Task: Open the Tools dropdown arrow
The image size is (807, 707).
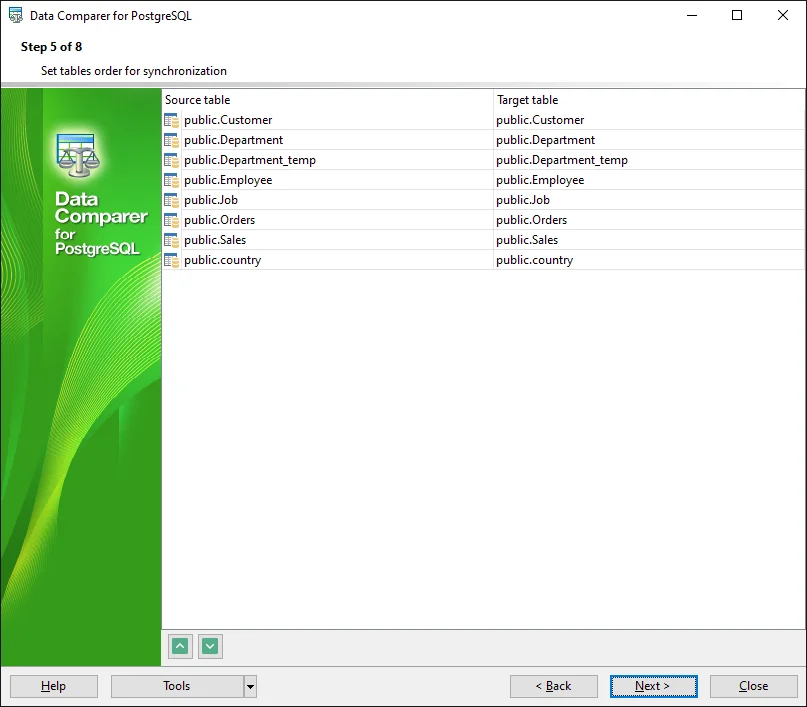Action: pos(250,686)
